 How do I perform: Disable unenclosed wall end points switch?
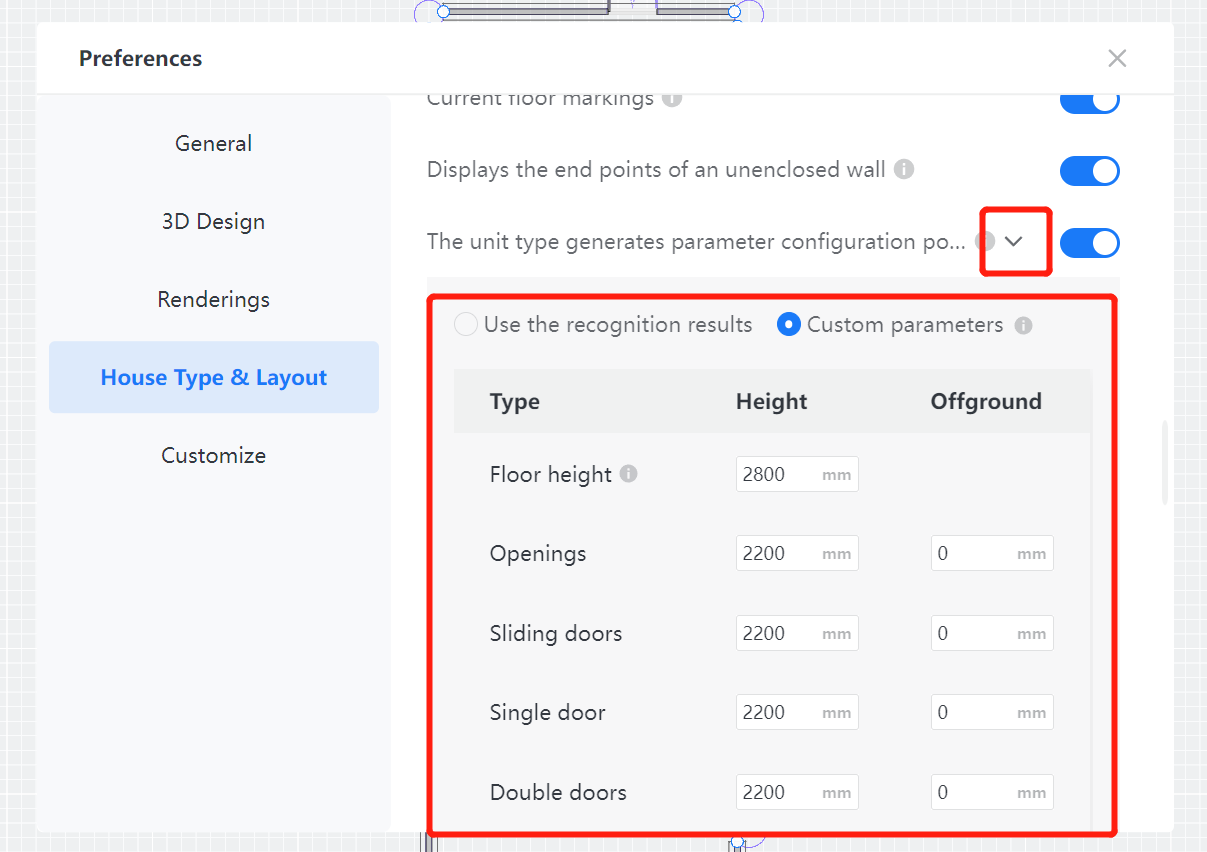point(1089,171)
